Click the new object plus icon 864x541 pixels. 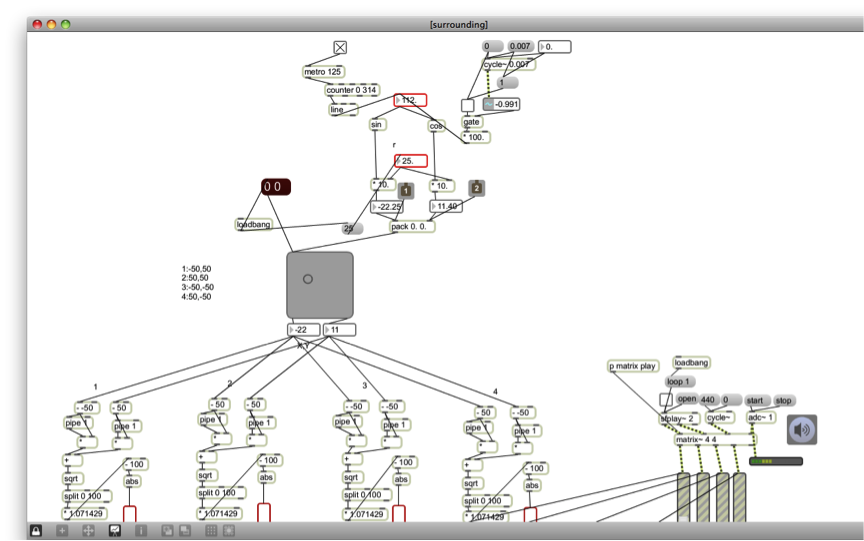coord(62,530)
